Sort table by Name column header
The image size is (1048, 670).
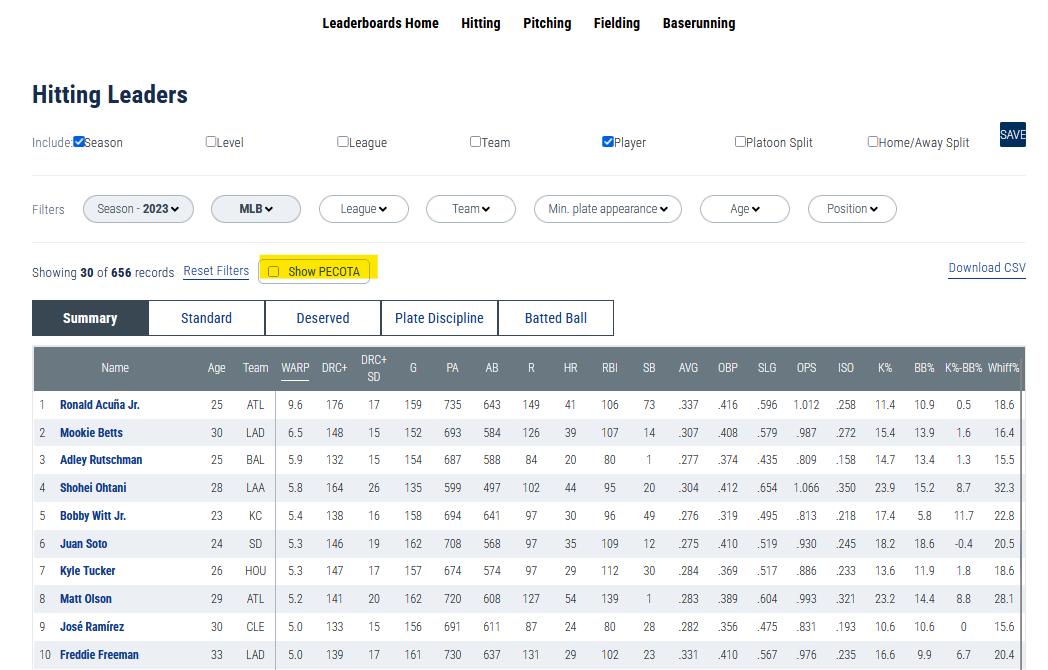pos(115,368)
